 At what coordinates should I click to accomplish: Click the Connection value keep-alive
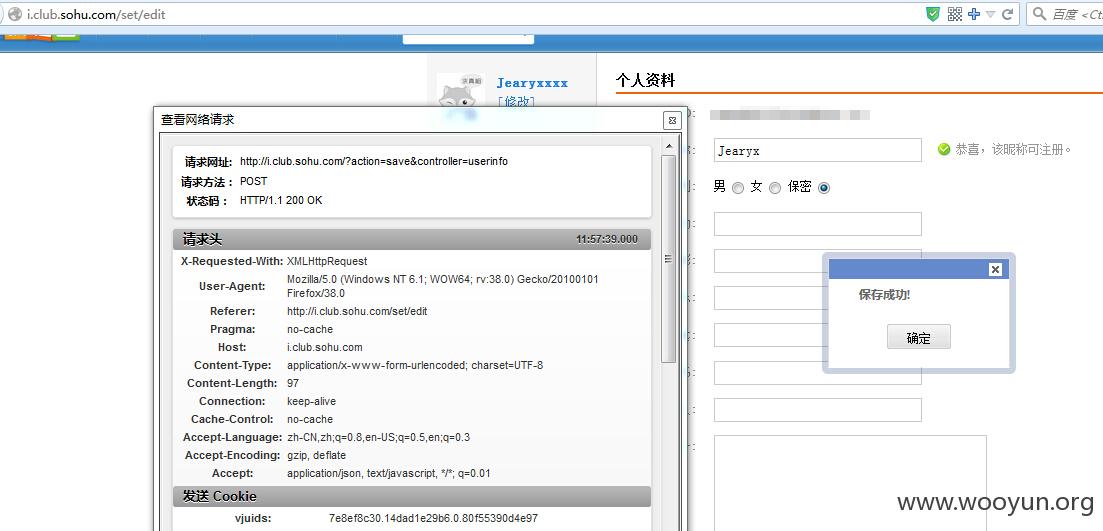(311, 401)
